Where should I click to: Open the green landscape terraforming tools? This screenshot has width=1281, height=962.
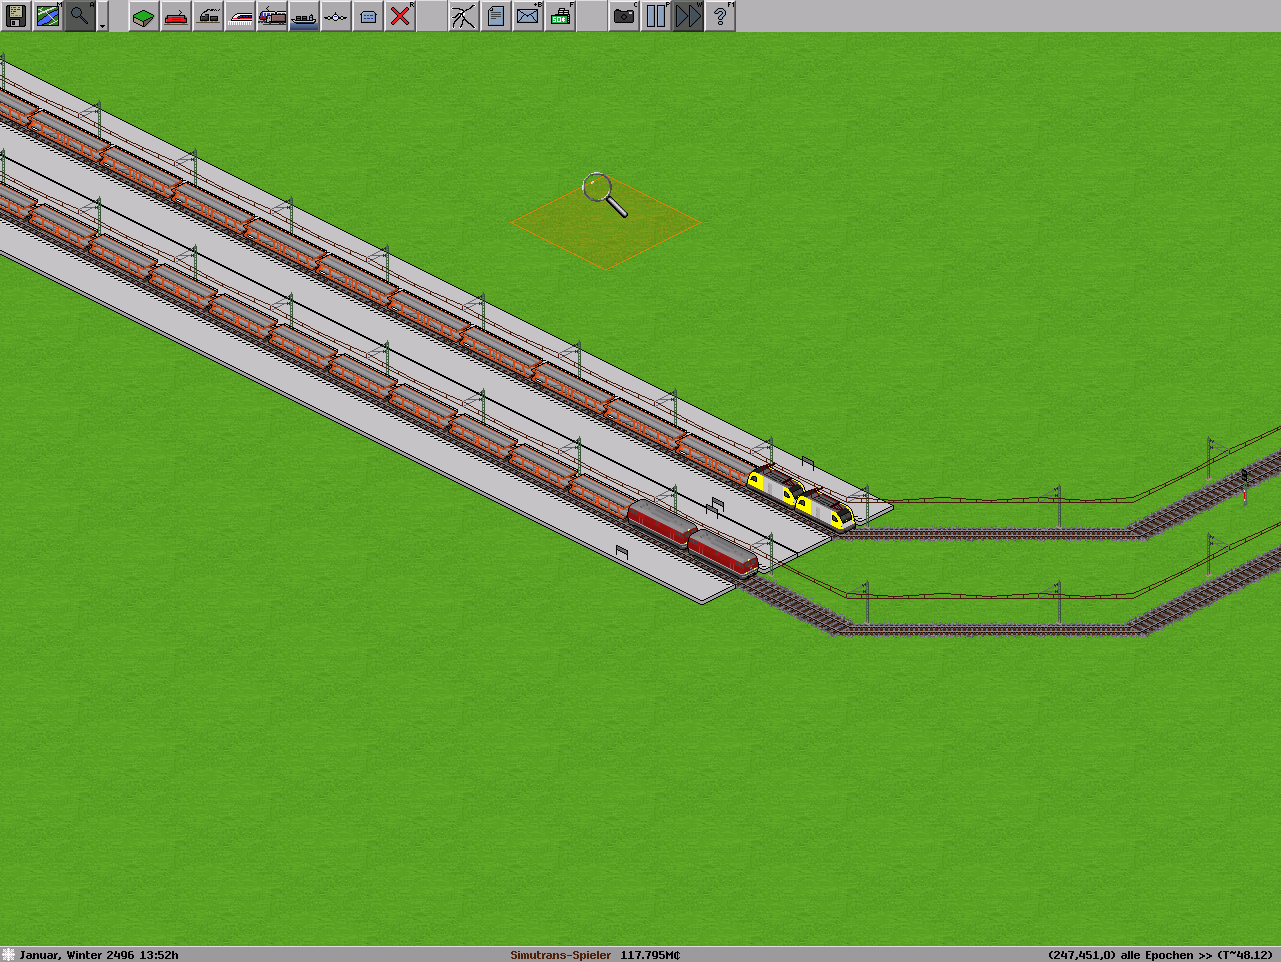tap(144, 16)
